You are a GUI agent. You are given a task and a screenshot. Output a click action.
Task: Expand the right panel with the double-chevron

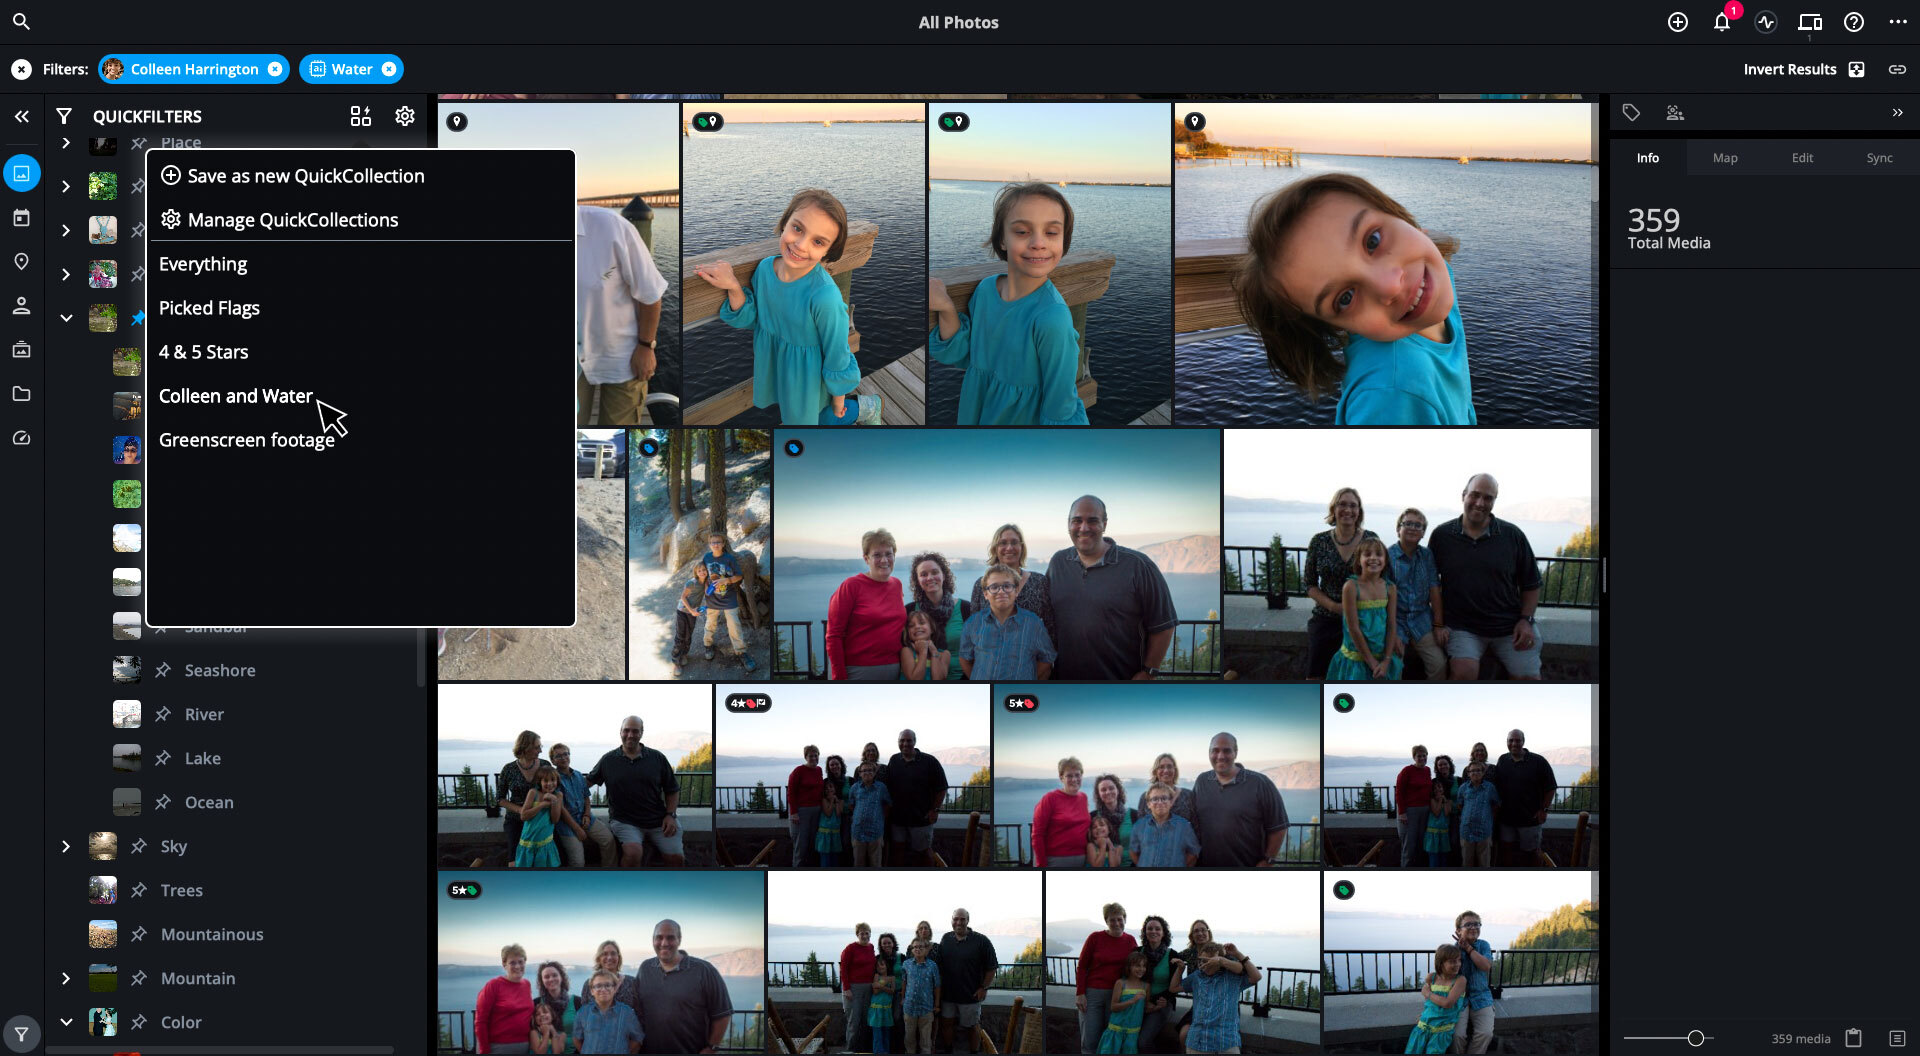coord(1897,113)
